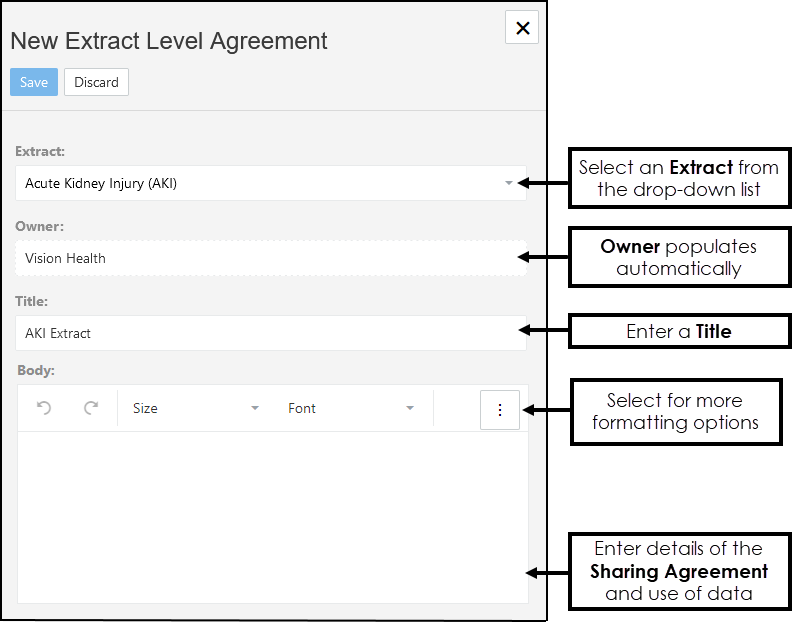
Task: Click the Font text in the toolbar
Action: pyautogui.click(x=302, y=408)
